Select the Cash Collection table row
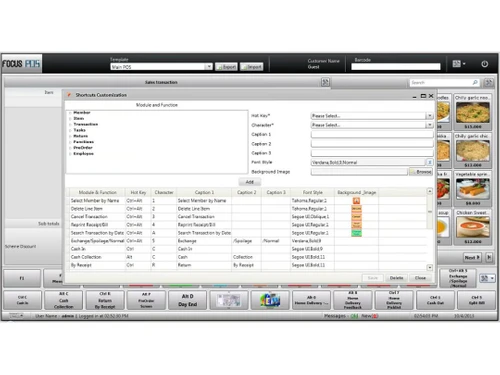Screen dimensions: 500x375 pyautogui.click(x=247, y=257)
